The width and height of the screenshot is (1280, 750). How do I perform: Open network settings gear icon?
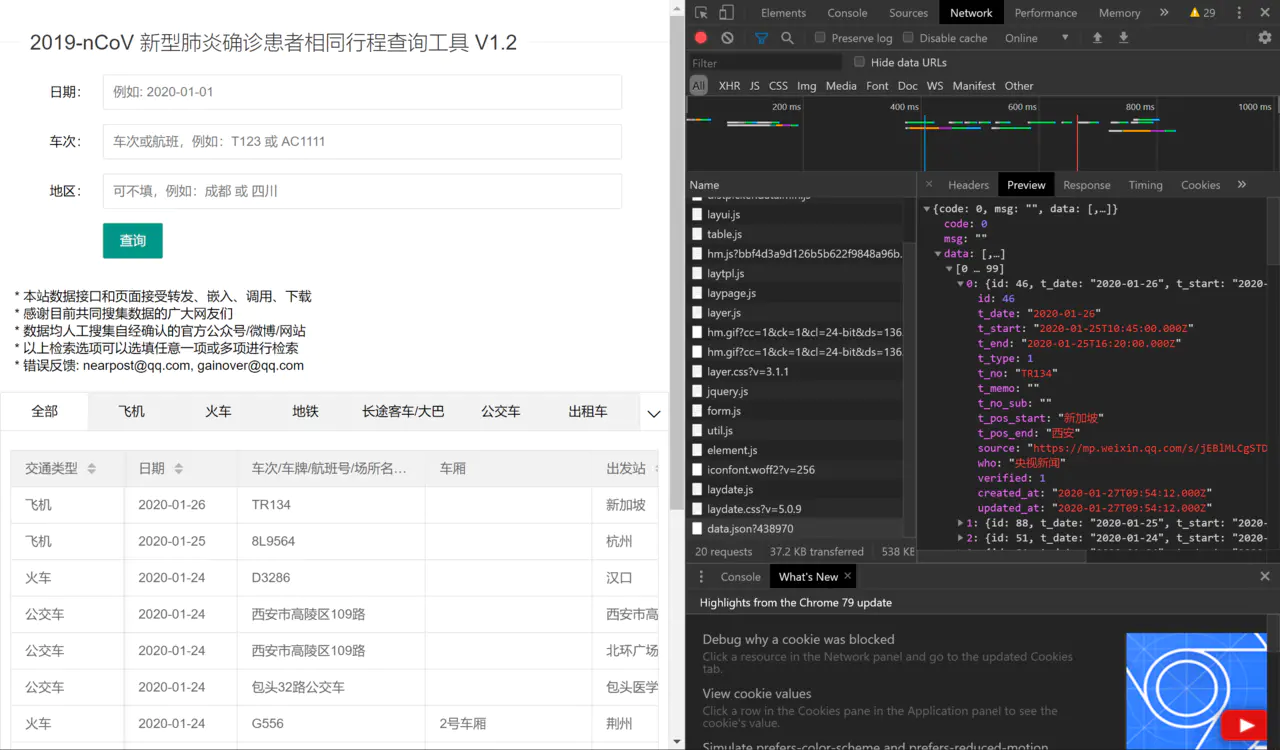click(x=1264, y=38)
